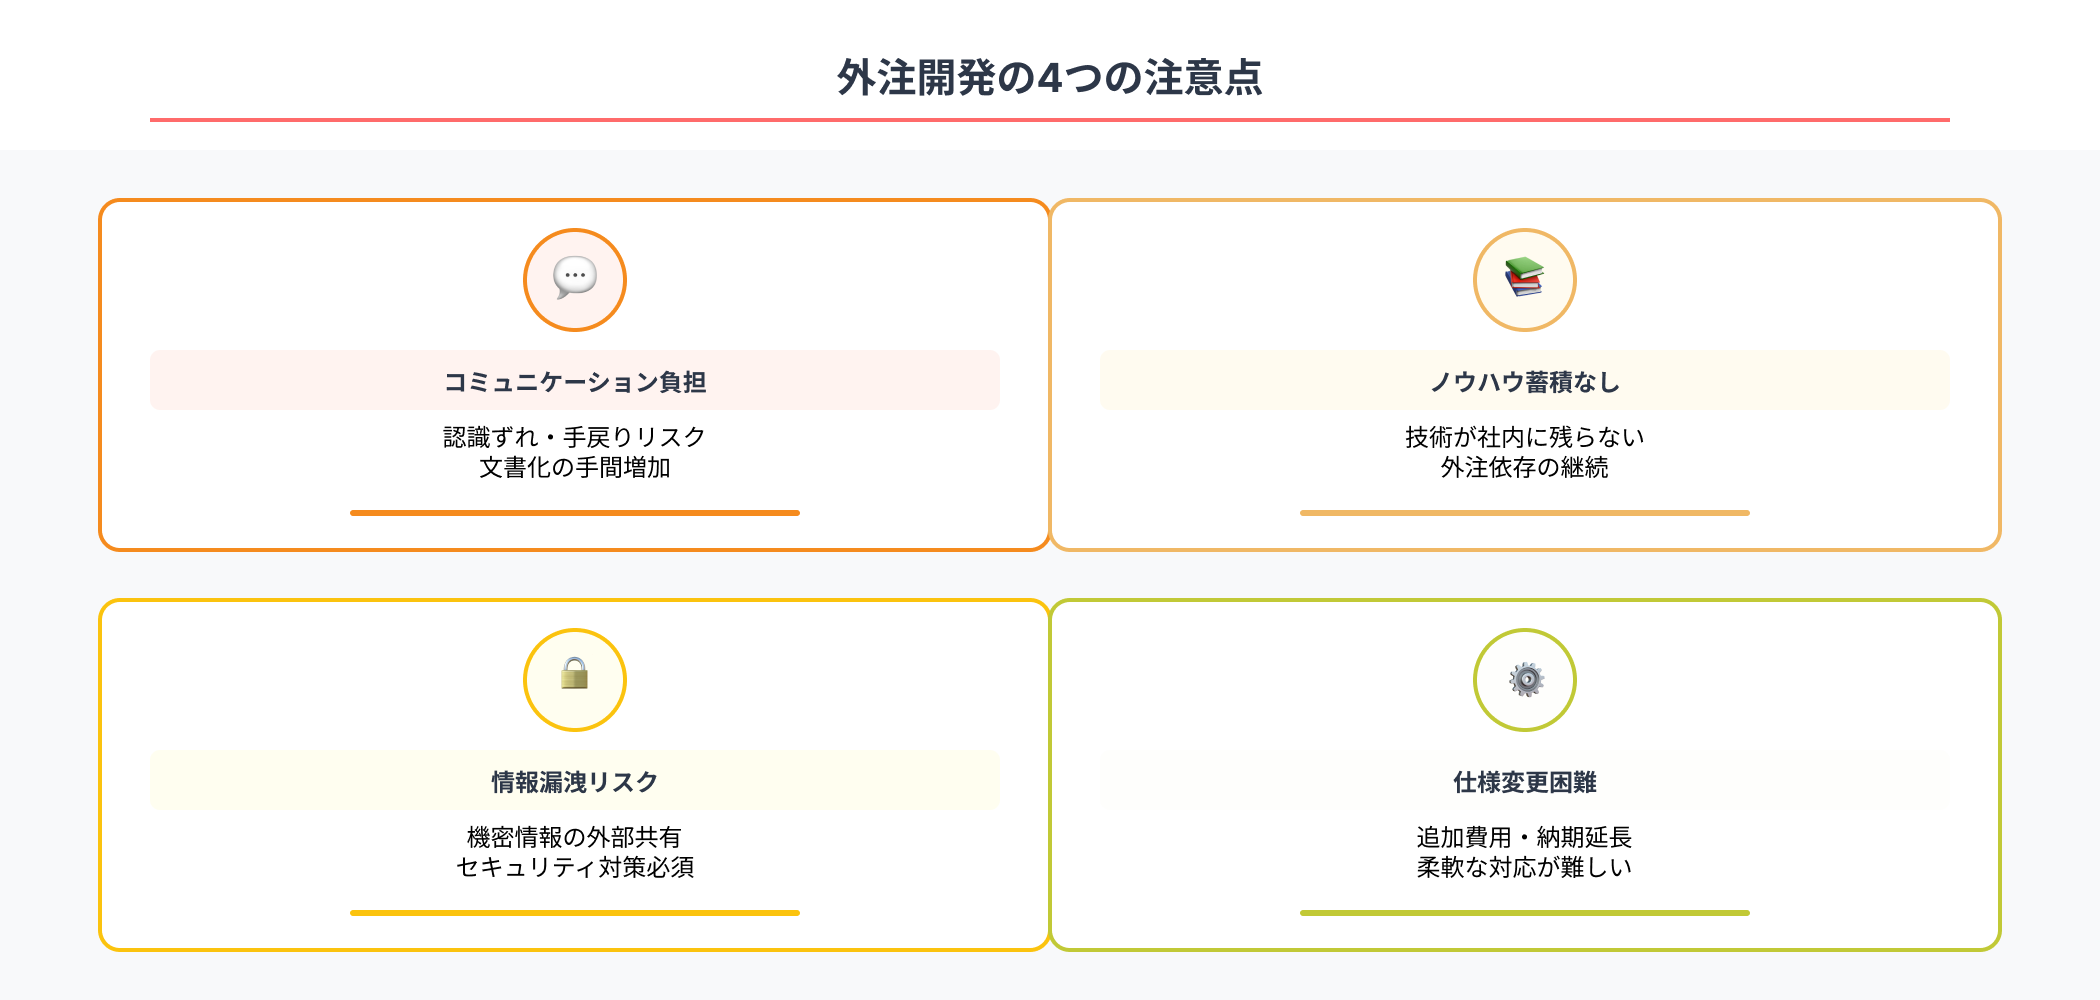Click the speech bubble communication icon

575,279
